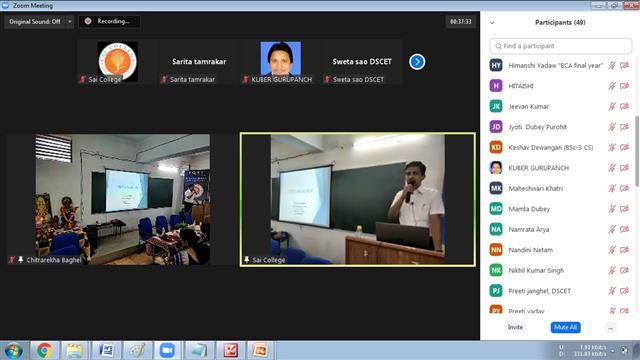Screen dimensions: 640x360
Task: Click the mic icon for Nandini Netam
Action: coord(612,250)
